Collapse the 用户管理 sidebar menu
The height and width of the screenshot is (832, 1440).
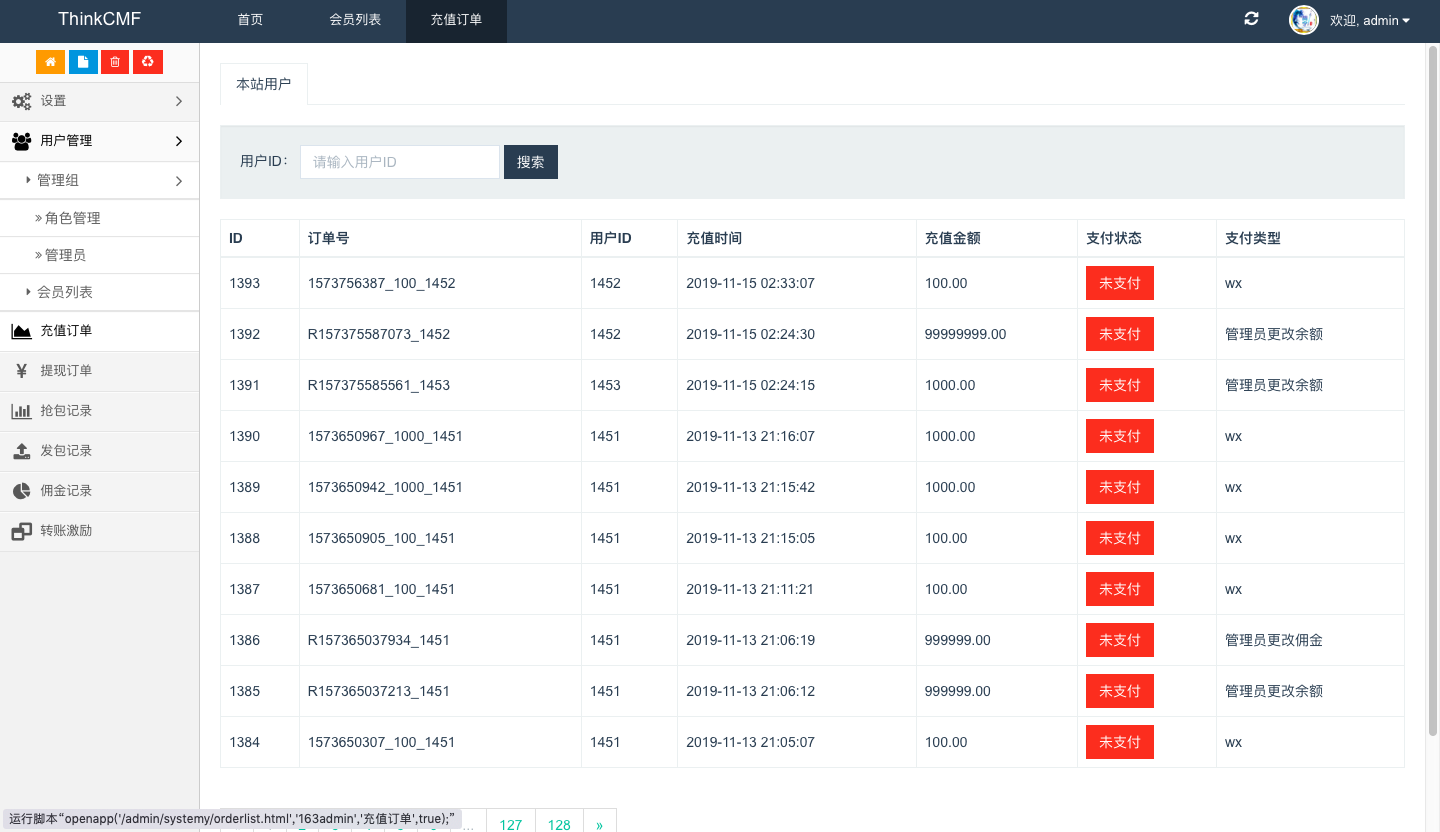tap(99, 141)
